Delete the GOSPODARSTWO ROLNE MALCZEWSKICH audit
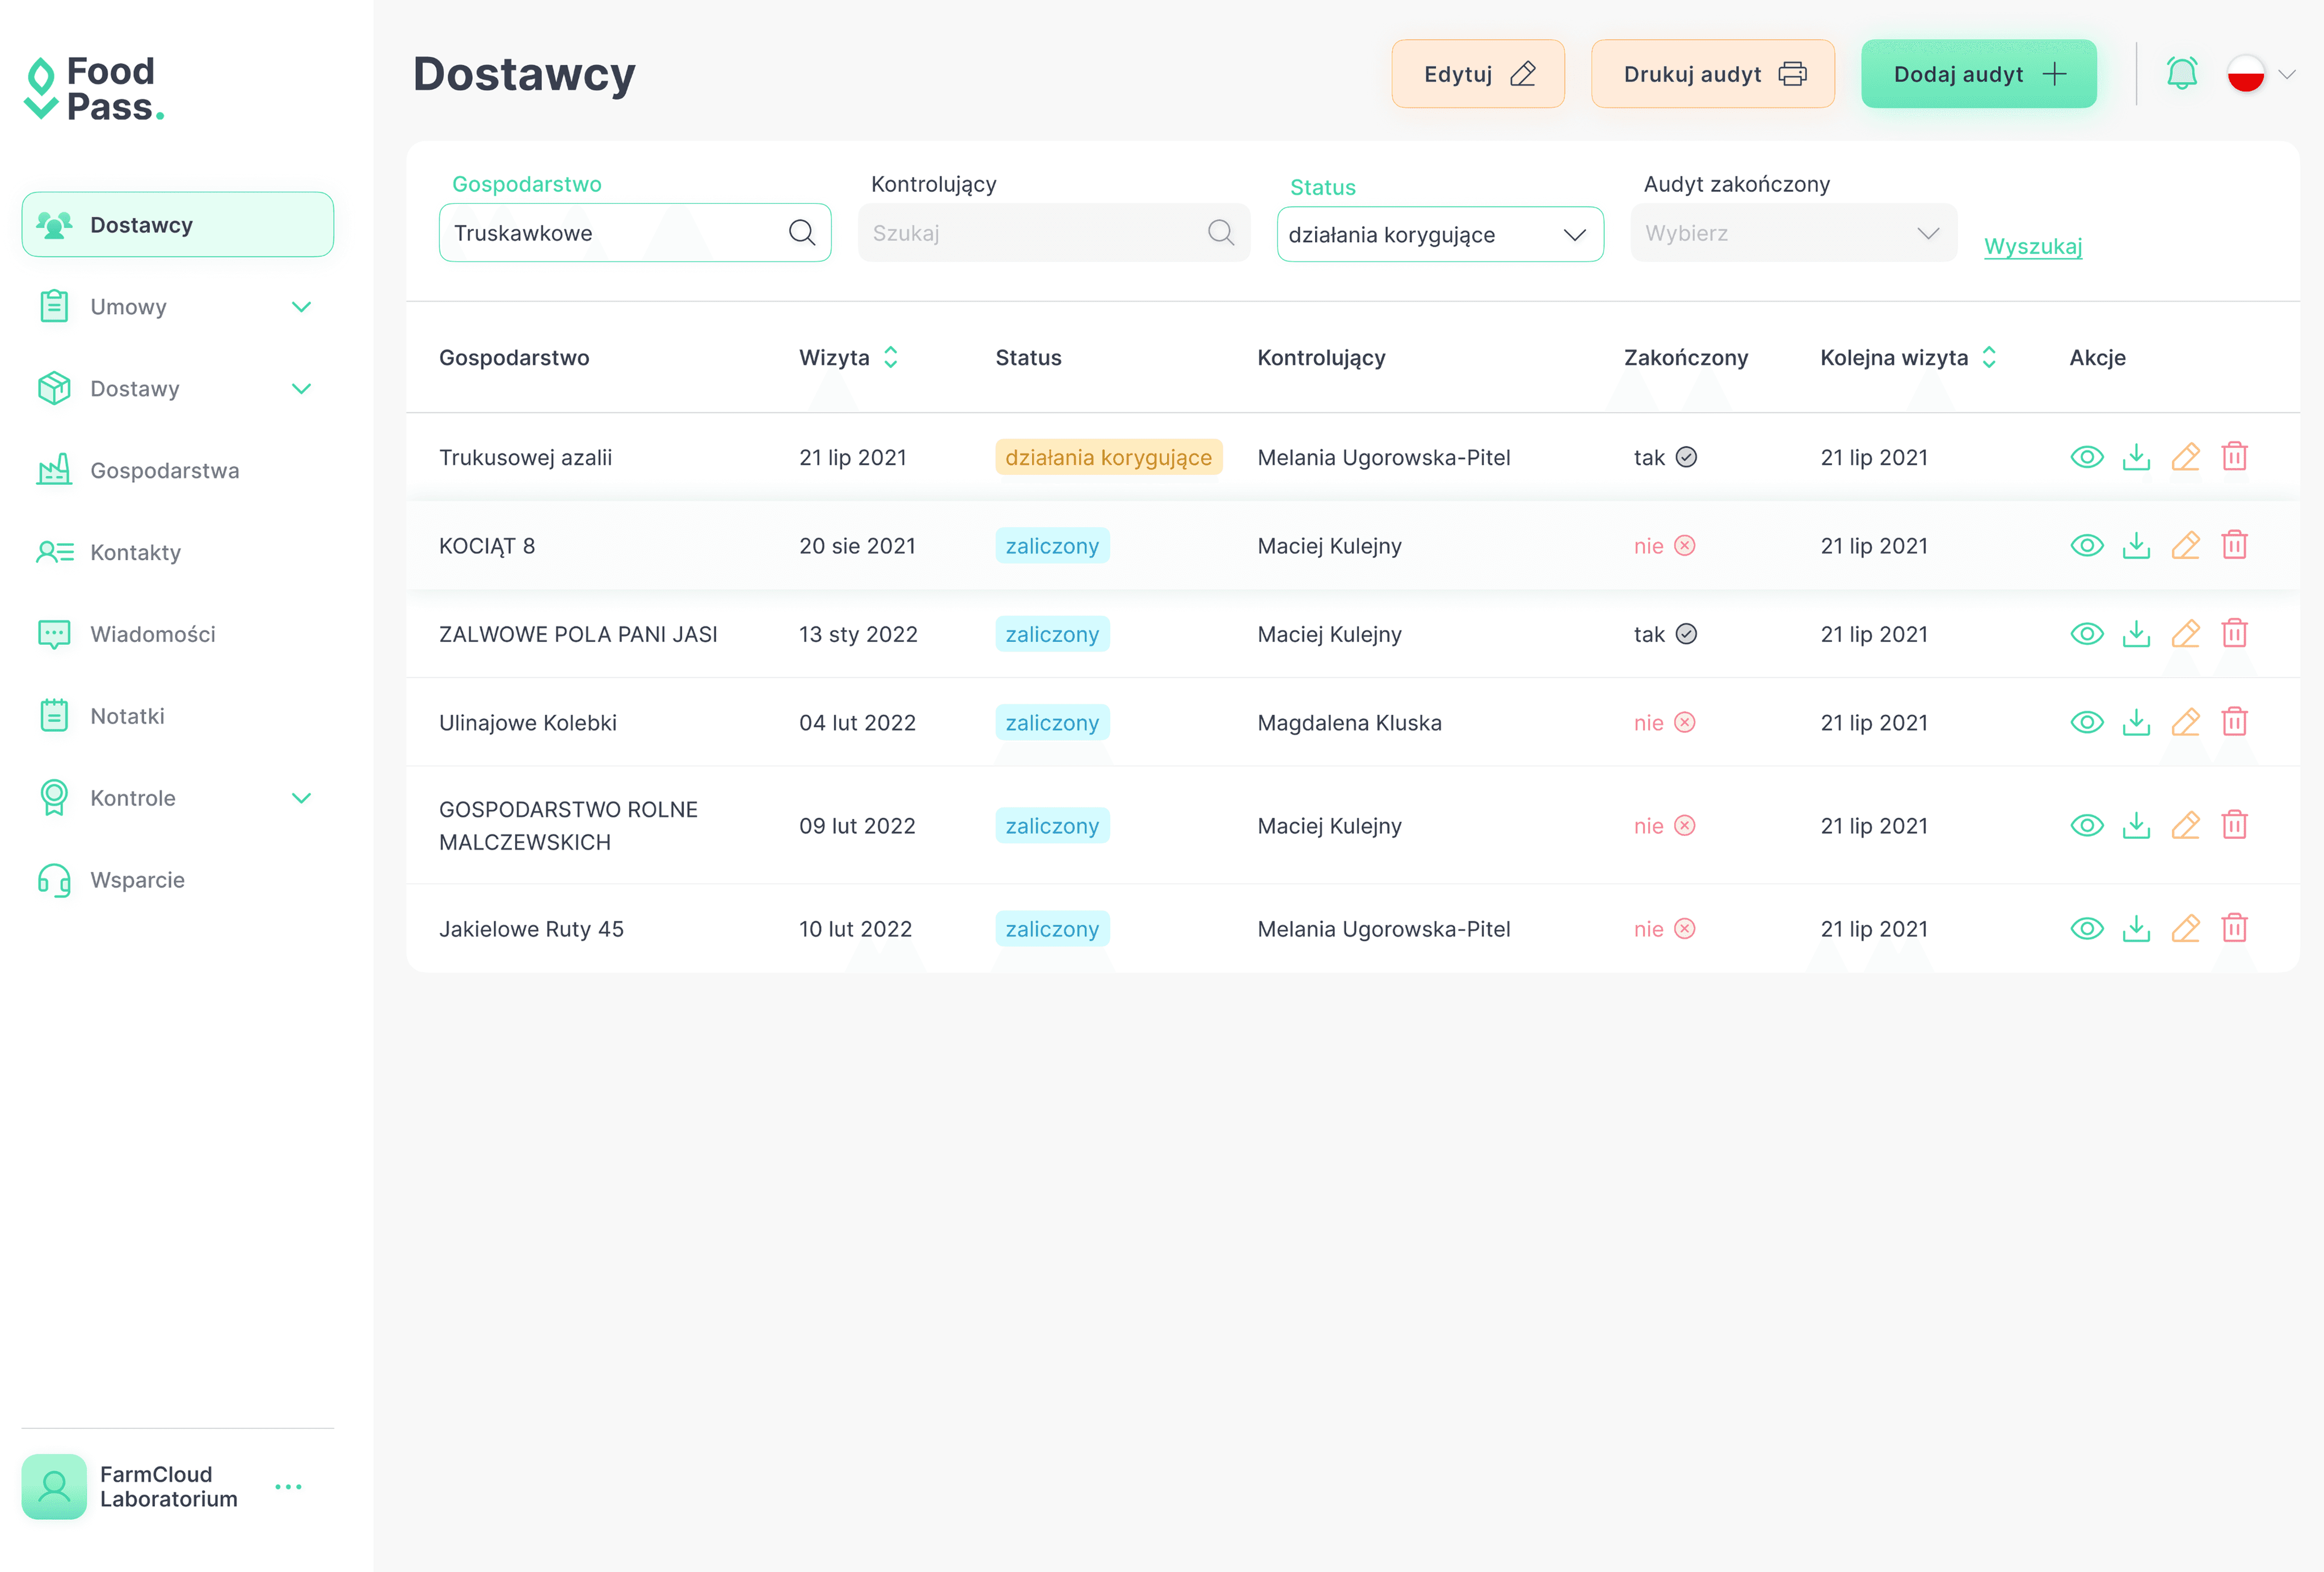 (x=2234, y=825)
